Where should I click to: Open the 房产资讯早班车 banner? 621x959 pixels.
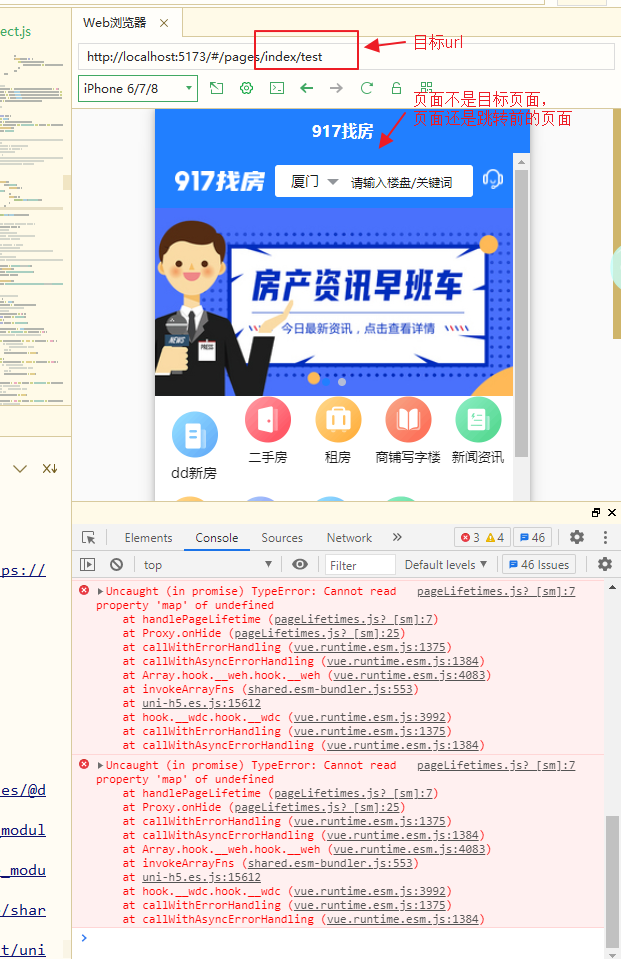click(333, 302)
